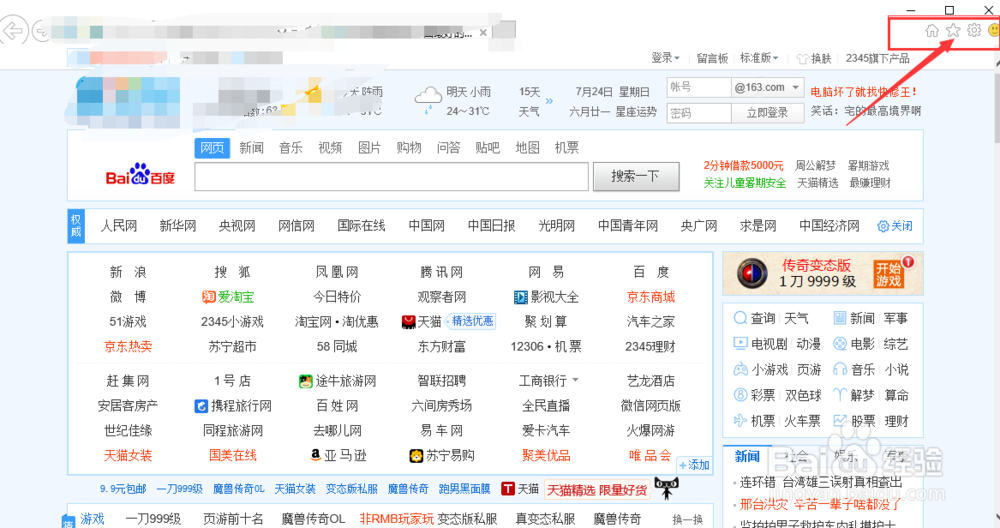1000x528 pixels.
Task: Open 爱淘宝 link with icon
Action: click(228, 297)
